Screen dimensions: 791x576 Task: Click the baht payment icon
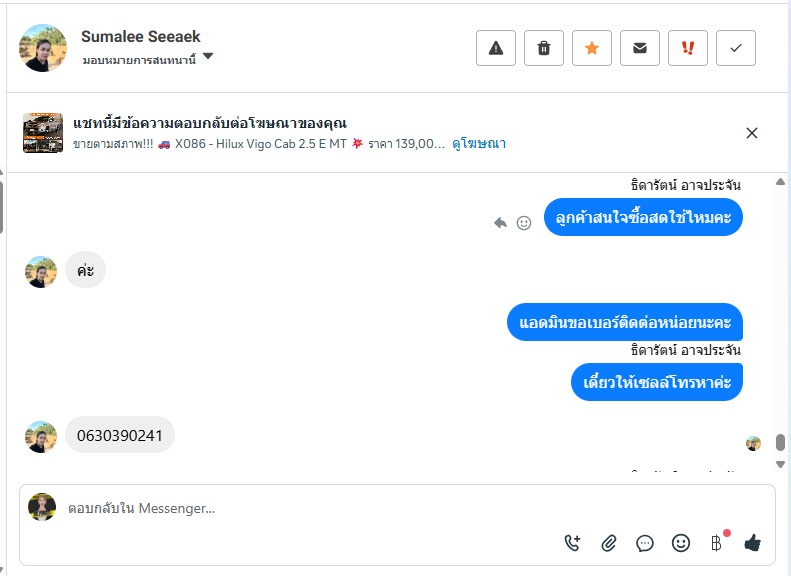coord(716,543)
